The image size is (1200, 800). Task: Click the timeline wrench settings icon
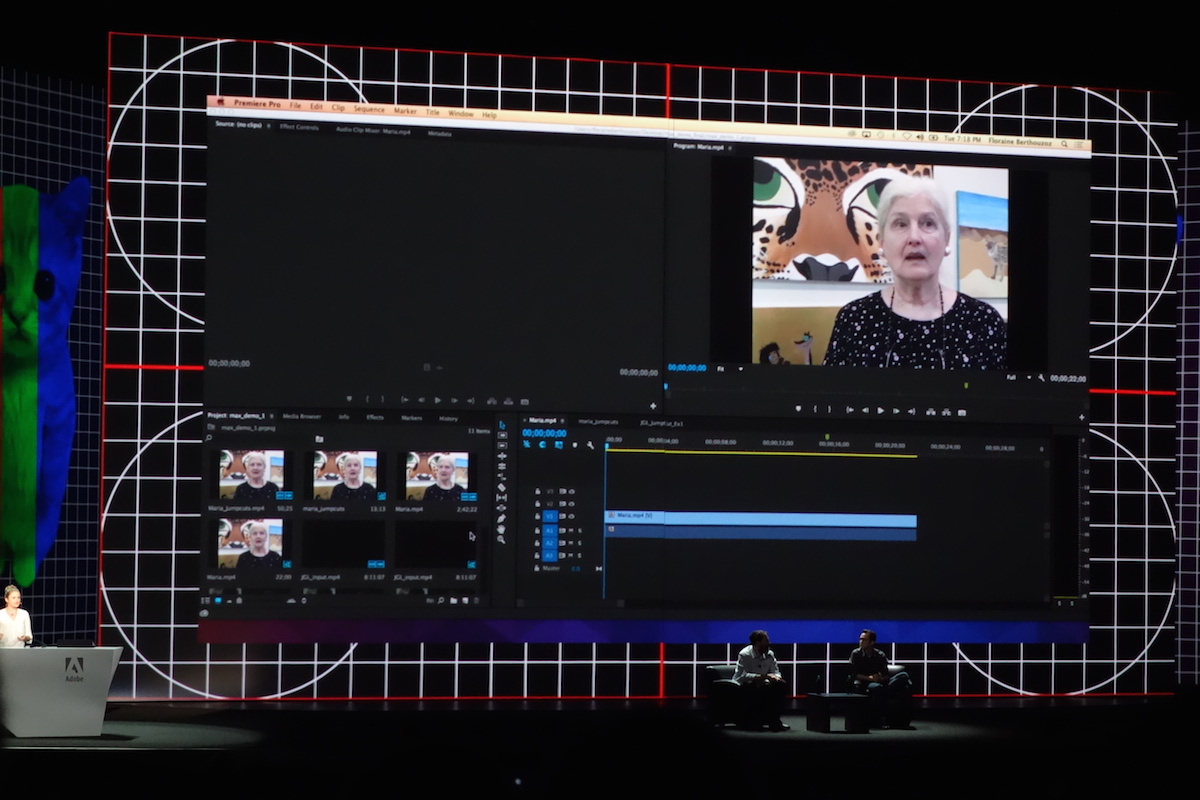(590, 445)
